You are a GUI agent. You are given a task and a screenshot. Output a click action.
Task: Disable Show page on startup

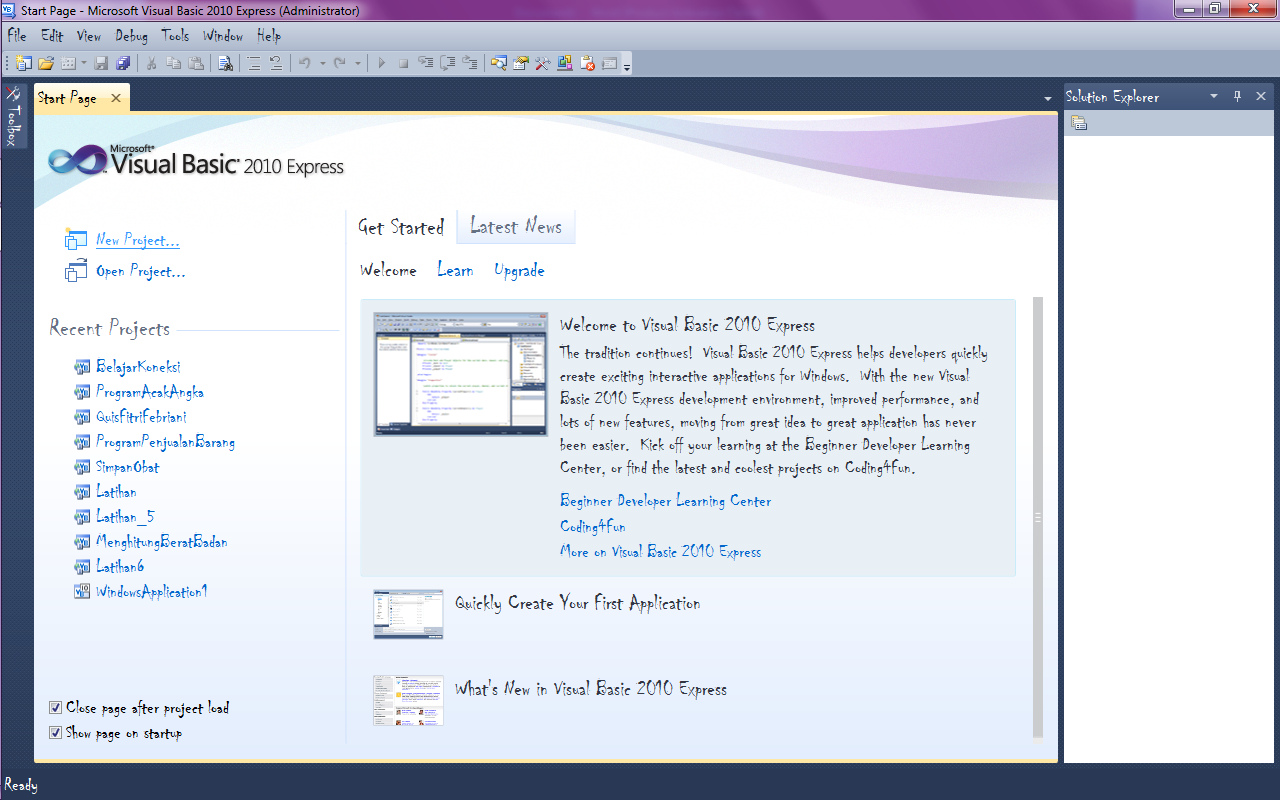click(56, 732)
